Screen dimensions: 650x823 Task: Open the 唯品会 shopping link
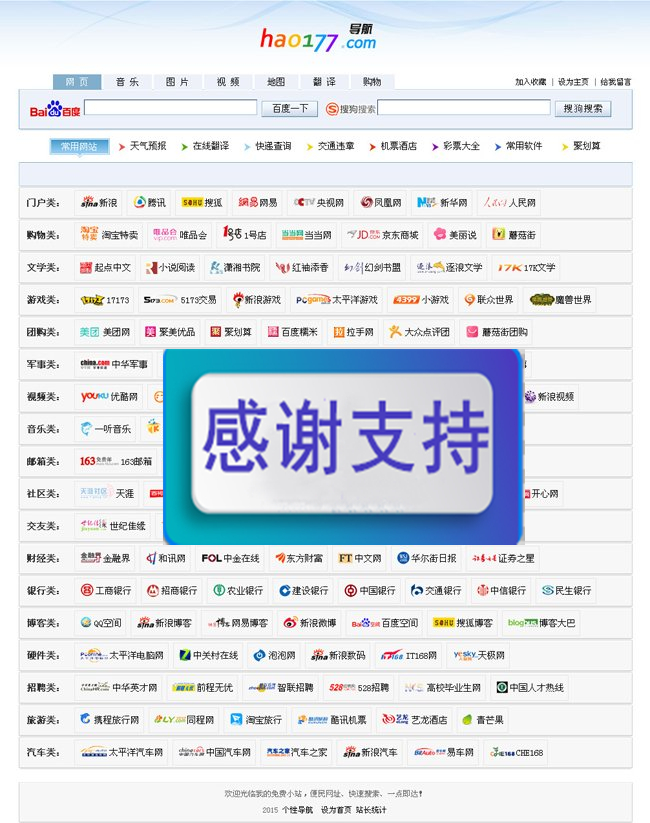[x=180, y=235]
